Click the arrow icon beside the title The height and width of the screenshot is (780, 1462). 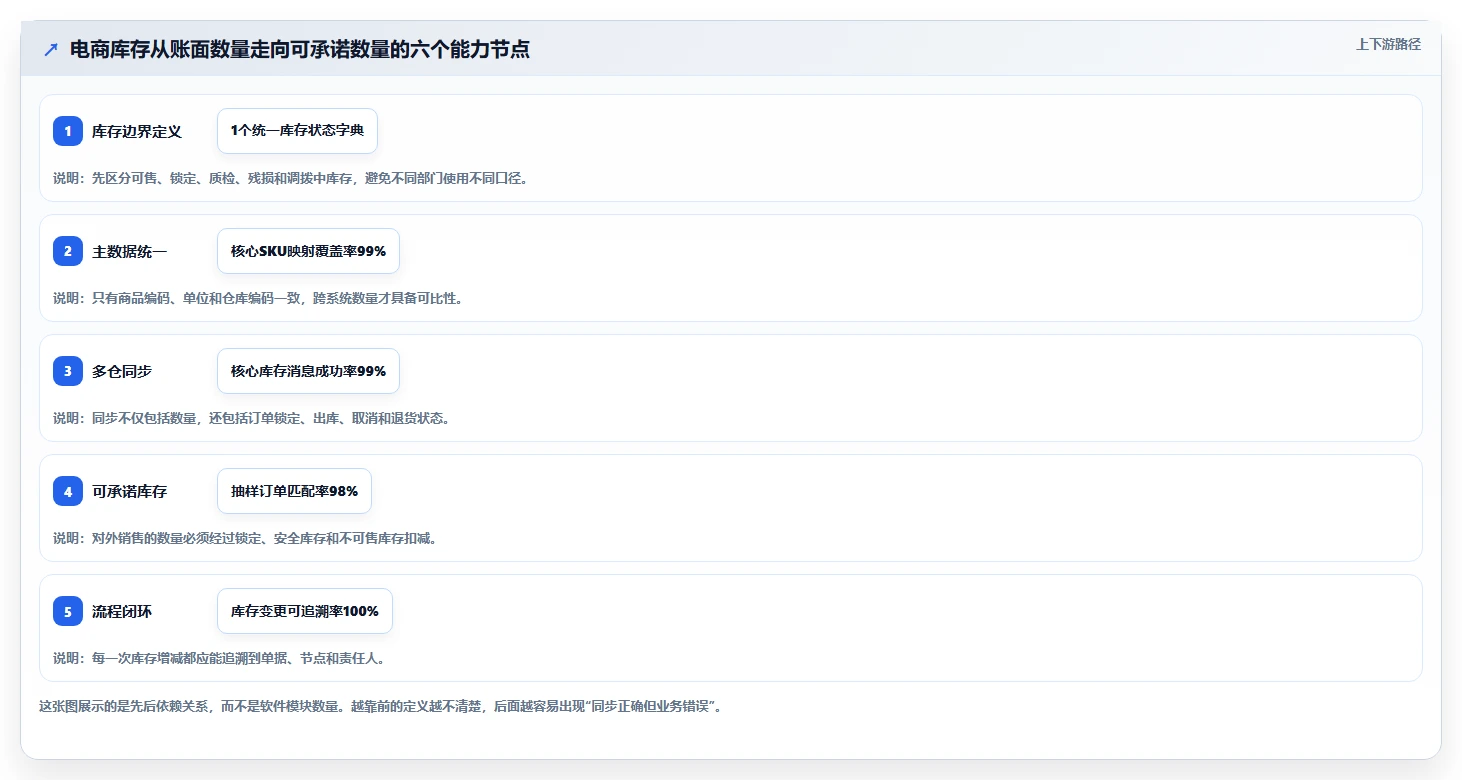coord(51,49)
